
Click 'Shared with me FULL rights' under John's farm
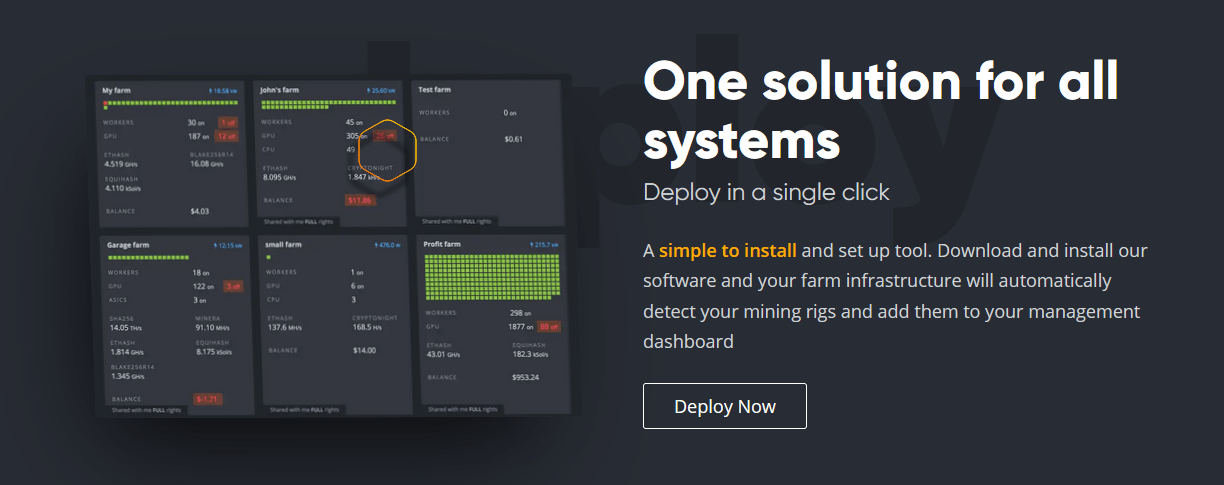300,222
